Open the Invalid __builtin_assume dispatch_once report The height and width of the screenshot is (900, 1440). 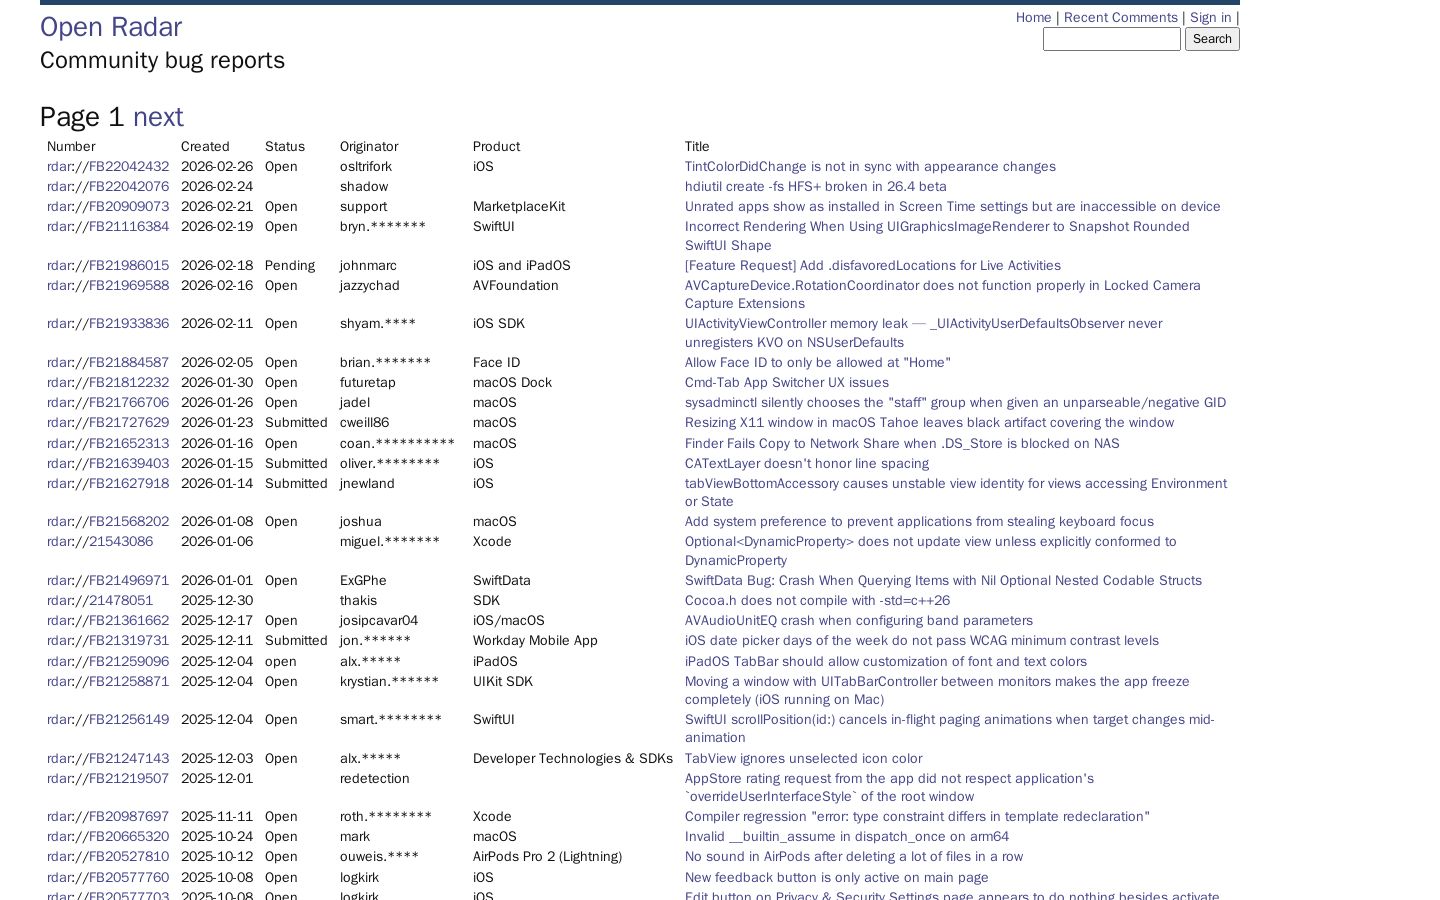click(847, 837)
